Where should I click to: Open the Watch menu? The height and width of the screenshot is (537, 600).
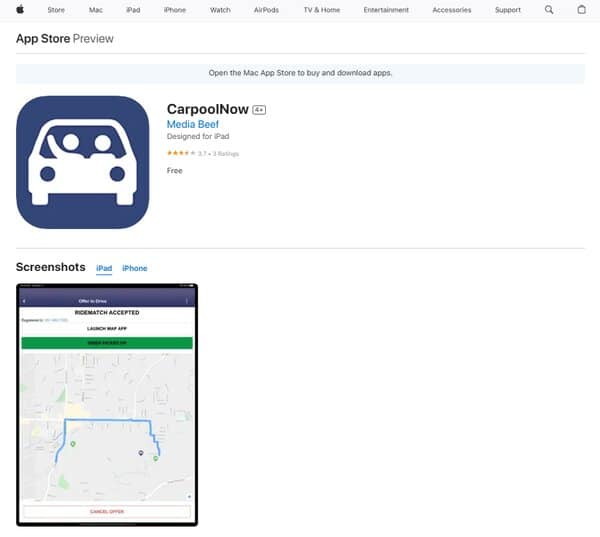coord(220,10)
